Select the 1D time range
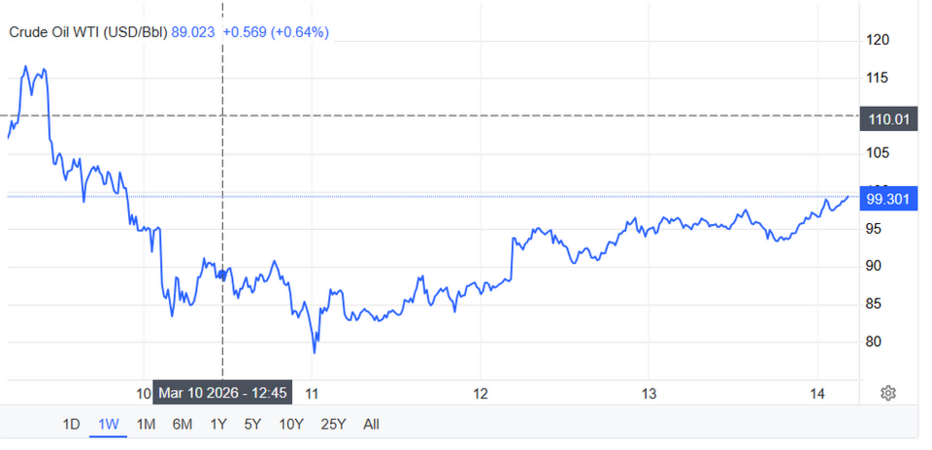This screenshot has width=932, height=450. [71, 424]
